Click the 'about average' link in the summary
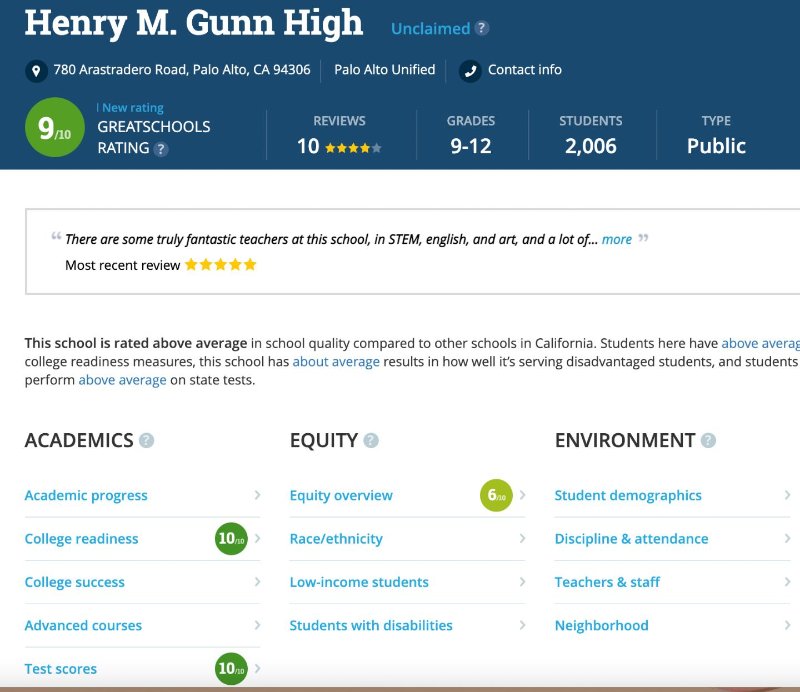The width and height of the screenshot is (800, 692). (336, 362)
